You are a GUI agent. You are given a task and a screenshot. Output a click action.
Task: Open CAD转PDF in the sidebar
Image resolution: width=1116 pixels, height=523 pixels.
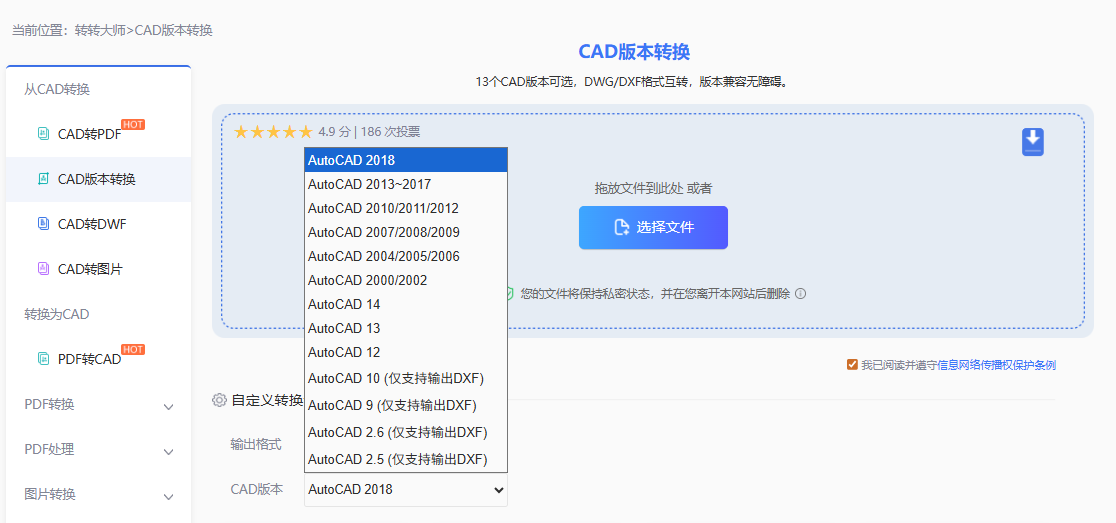90,134
